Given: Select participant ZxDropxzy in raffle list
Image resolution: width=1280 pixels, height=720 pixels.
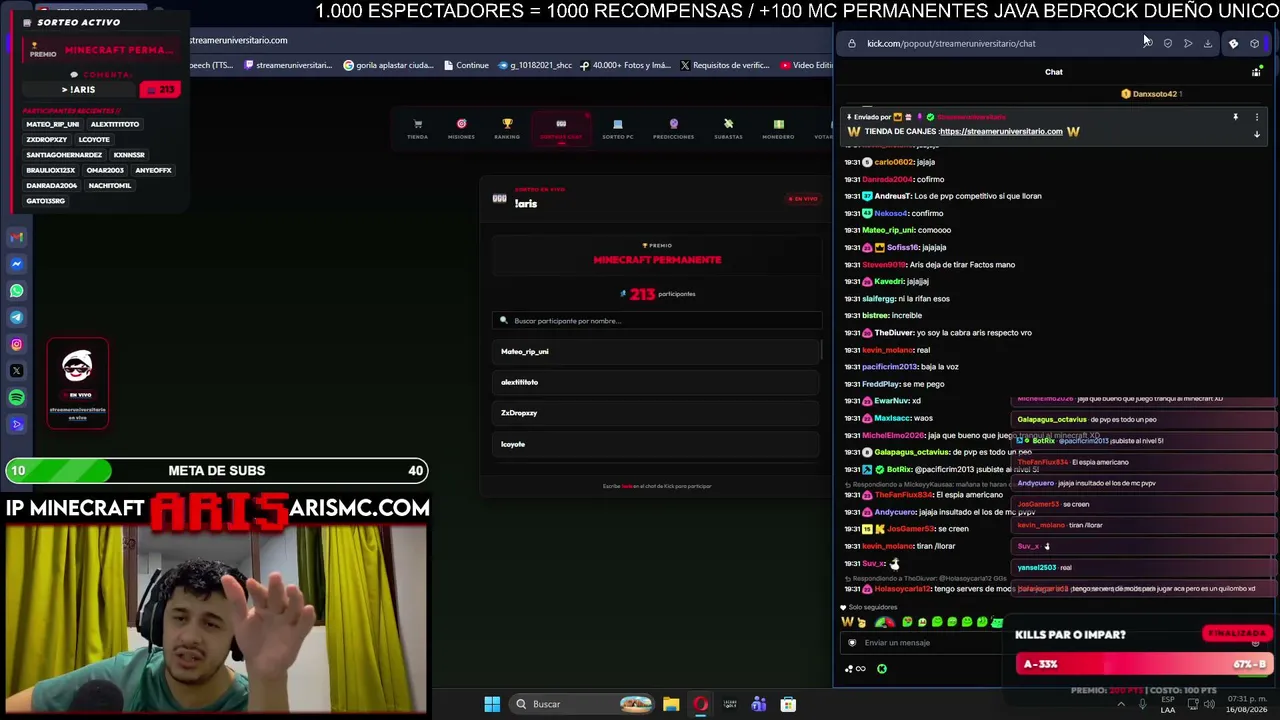Looking at the screenshot, I should 657,413.
